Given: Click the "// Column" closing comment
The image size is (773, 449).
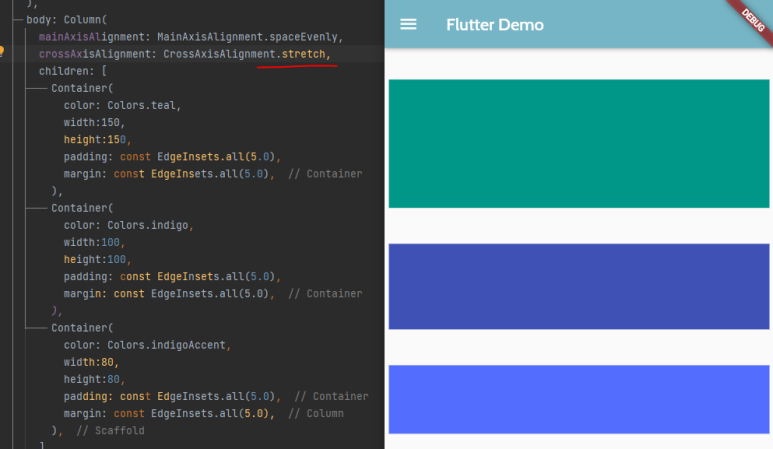Looking at the screenshot, I should point(316,414).
